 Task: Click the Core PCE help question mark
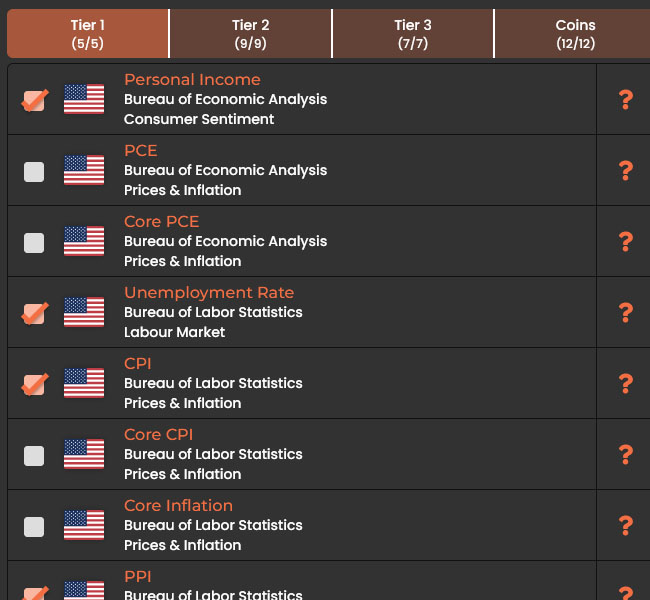(626, 241)
